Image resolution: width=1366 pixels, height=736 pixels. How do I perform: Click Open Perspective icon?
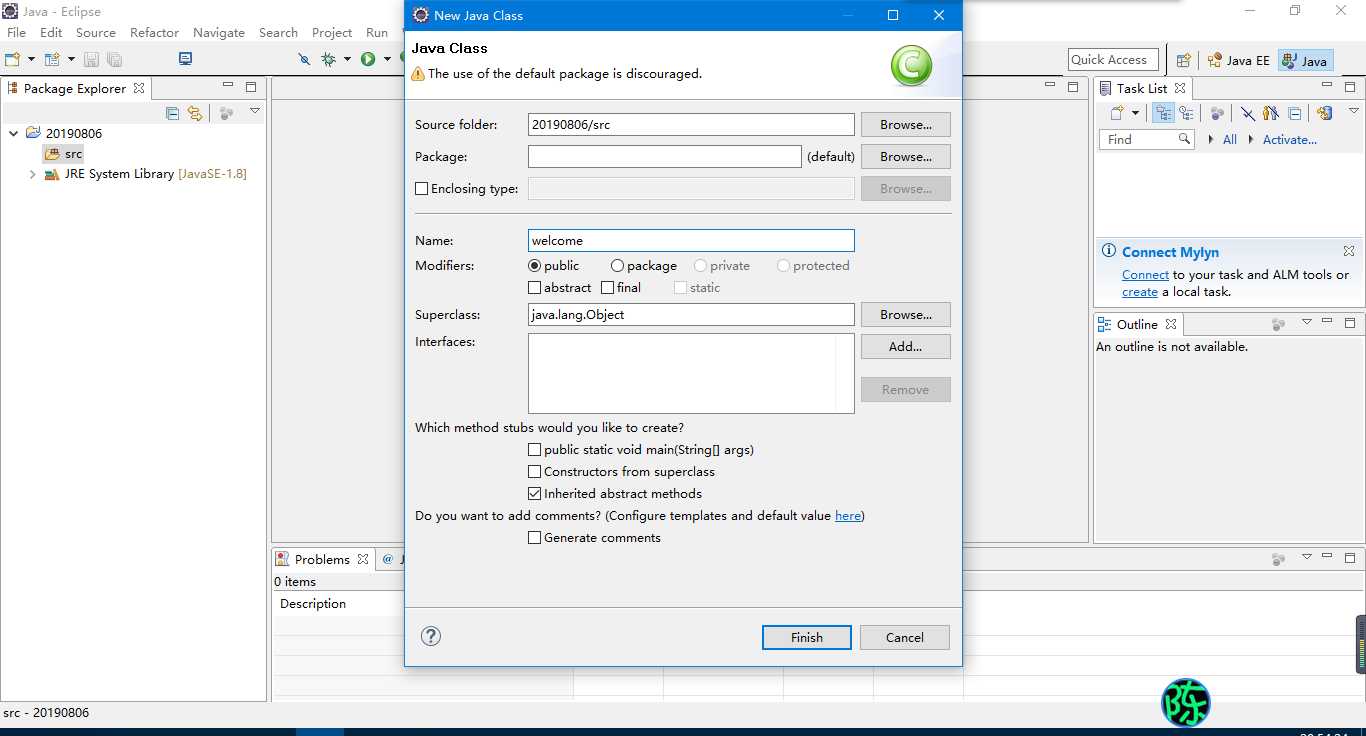pyautogui.click(x=1183, y=60)
